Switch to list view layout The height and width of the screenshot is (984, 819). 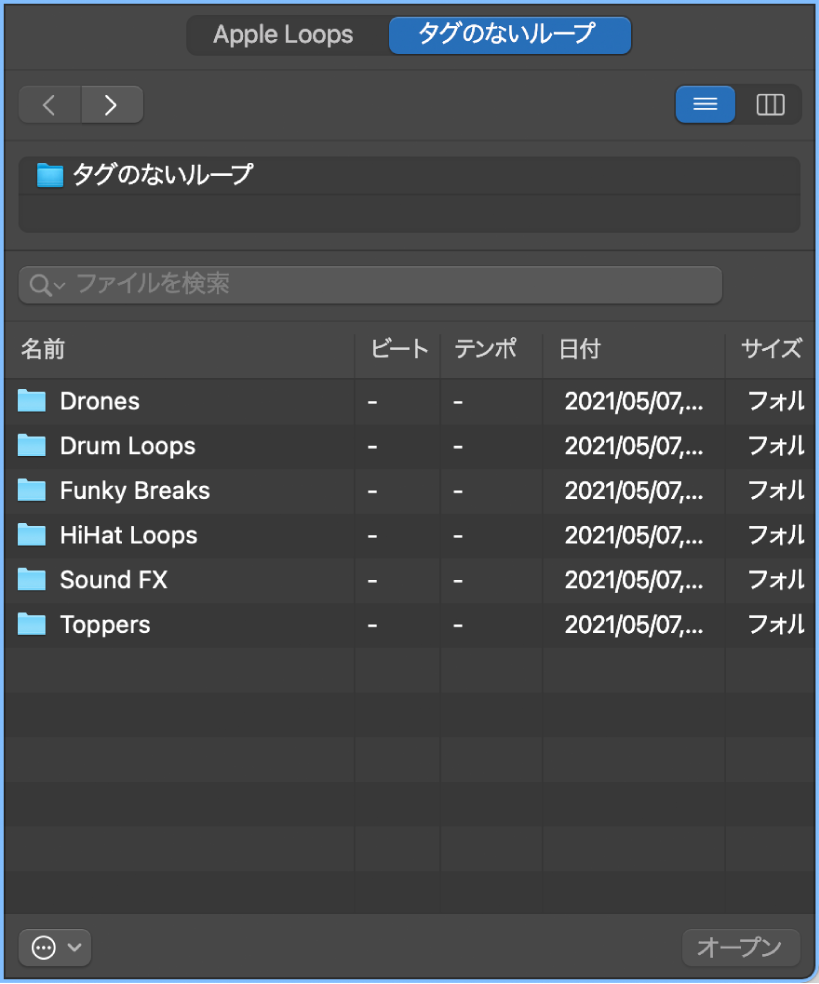coord(705,104)
